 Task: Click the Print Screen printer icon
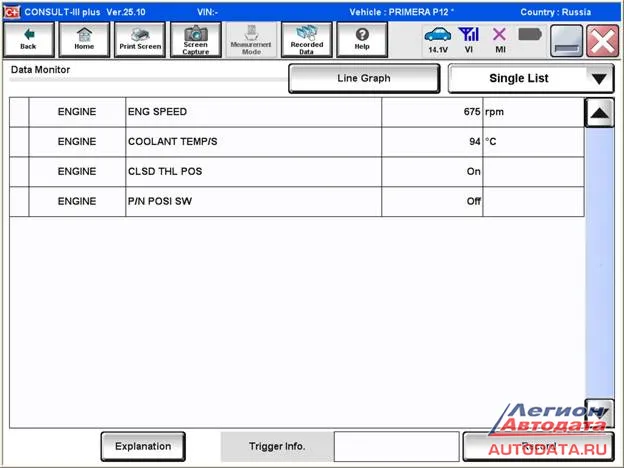point(140,40)
